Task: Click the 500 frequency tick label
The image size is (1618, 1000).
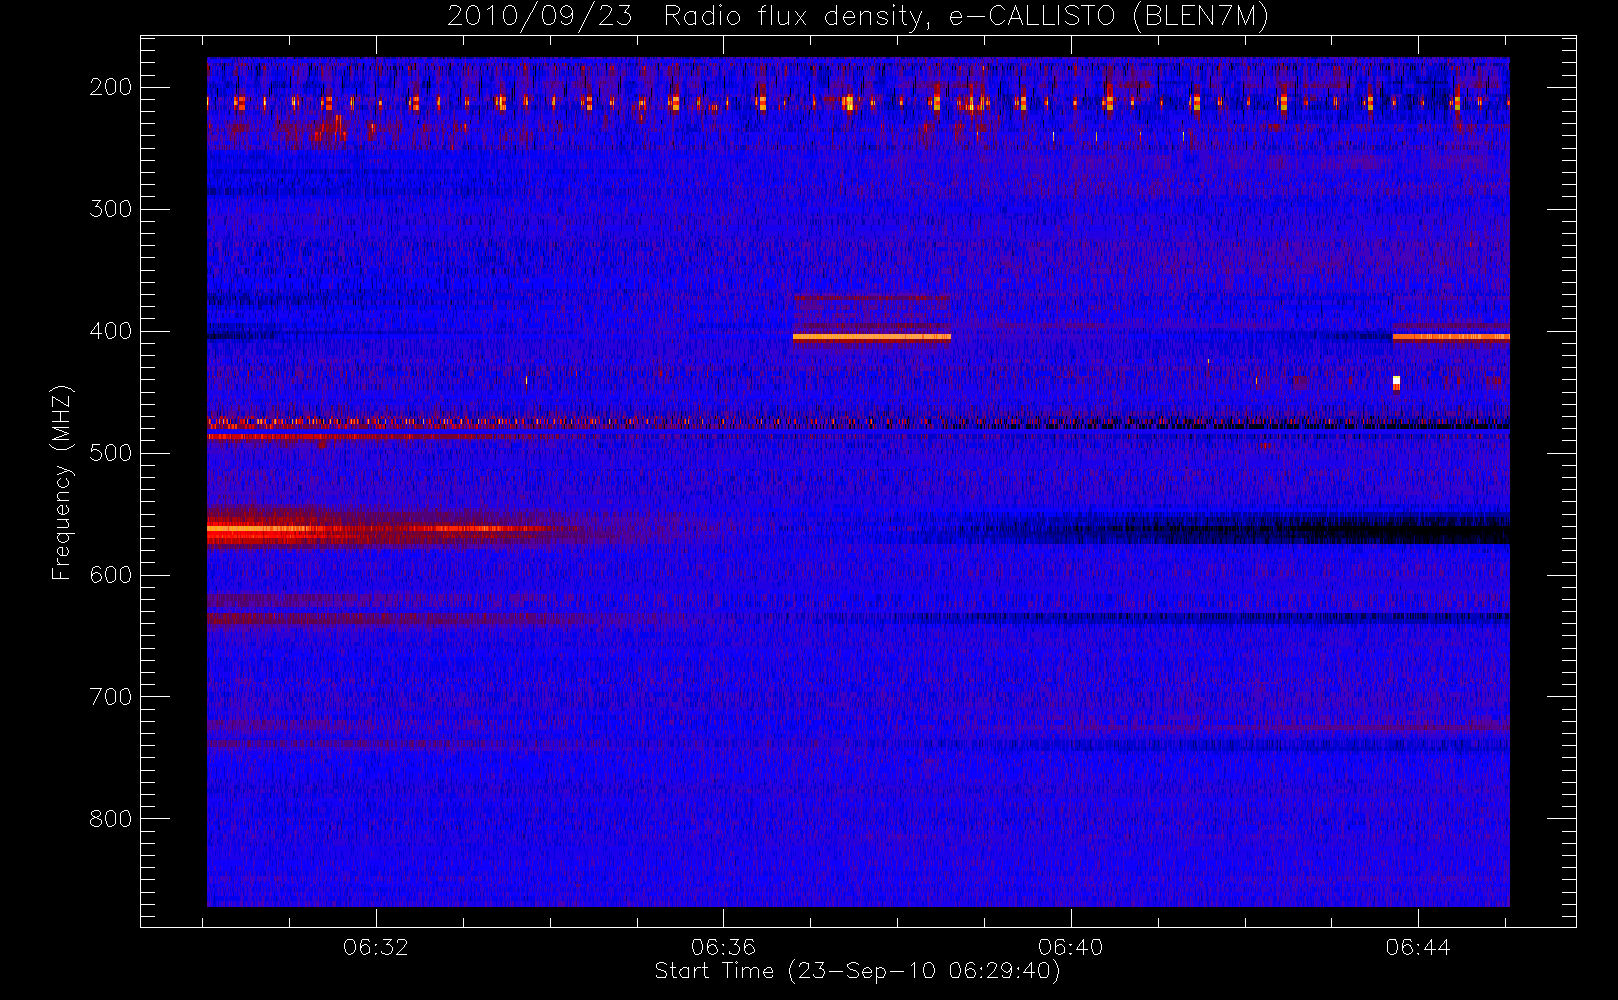Action: coord(111,453)
